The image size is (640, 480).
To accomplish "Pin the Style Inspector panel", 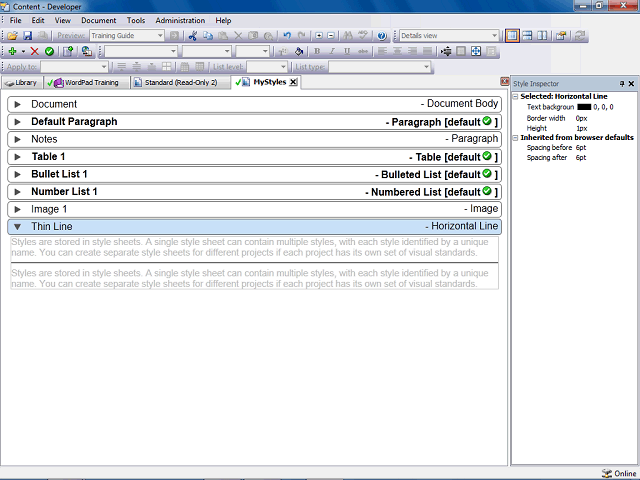I will click(622, 84).
